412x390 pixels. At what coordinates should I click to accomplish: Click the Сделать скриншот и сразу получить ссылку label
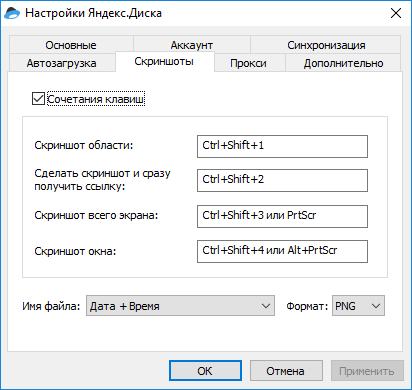click(x=102, y=180)
